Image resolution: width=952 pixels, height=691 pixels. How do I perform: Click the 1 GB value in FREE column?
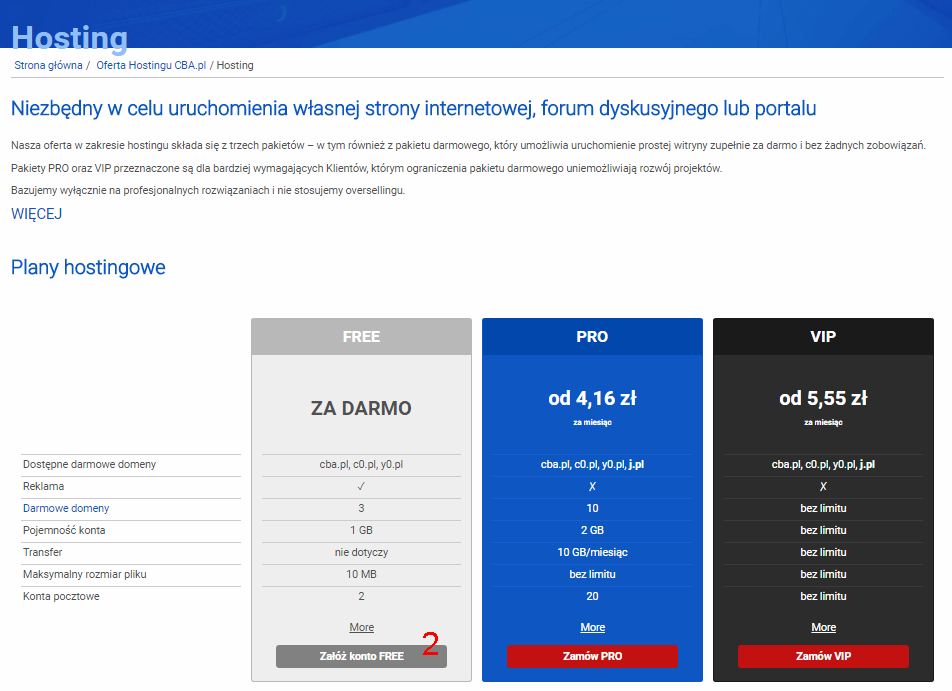(361, 530)
